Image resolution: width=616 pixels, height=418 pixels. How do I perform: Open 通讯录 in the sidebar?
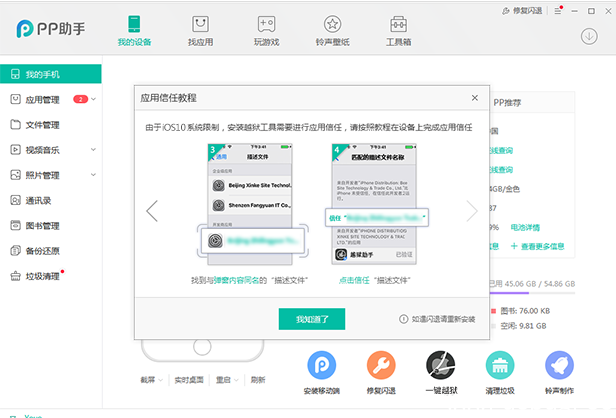[38, 200]
